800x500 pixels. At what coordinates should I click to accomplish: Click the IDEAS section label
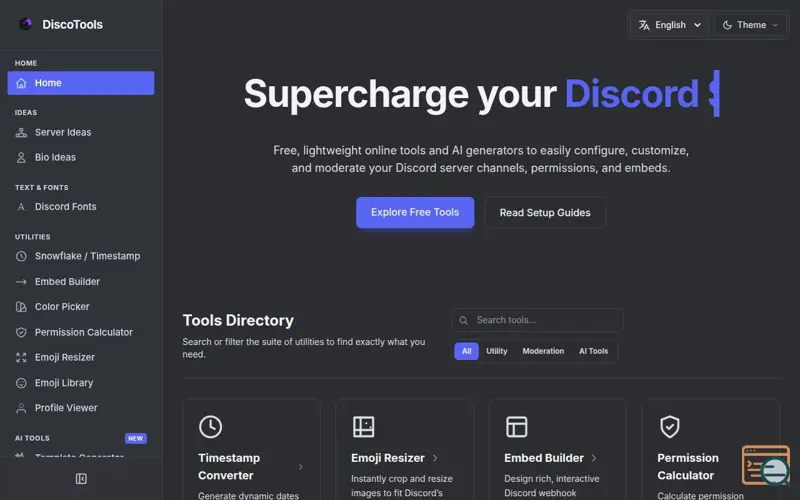point(26,113)
